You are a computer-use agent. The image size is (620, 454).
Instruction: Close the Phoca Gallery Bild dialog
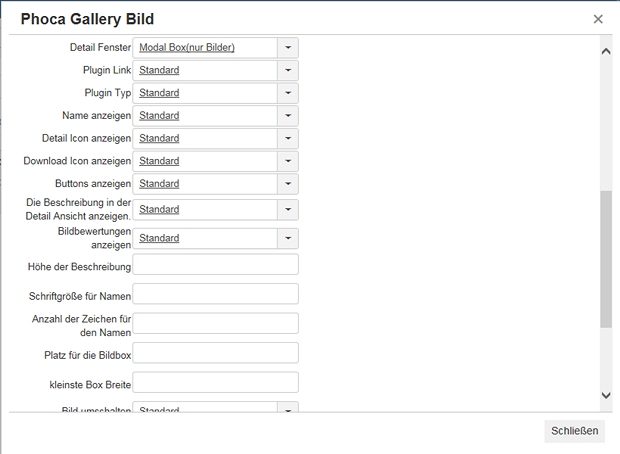[598, 19]
